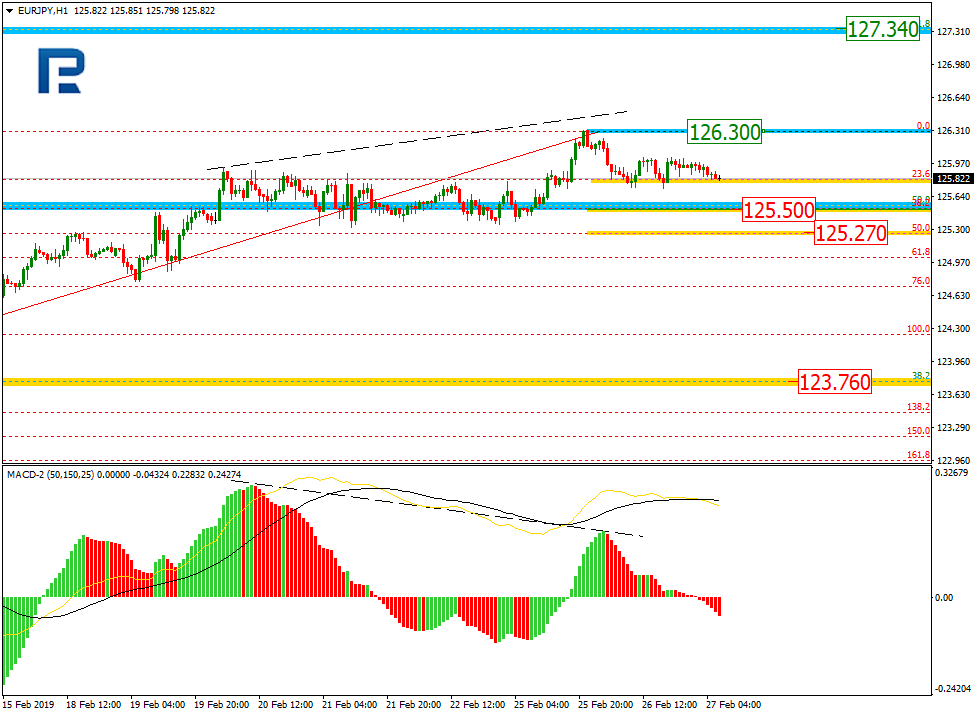
Task: Click the 22 Feb 12:00 time label
Action: (x=477, y=705)
